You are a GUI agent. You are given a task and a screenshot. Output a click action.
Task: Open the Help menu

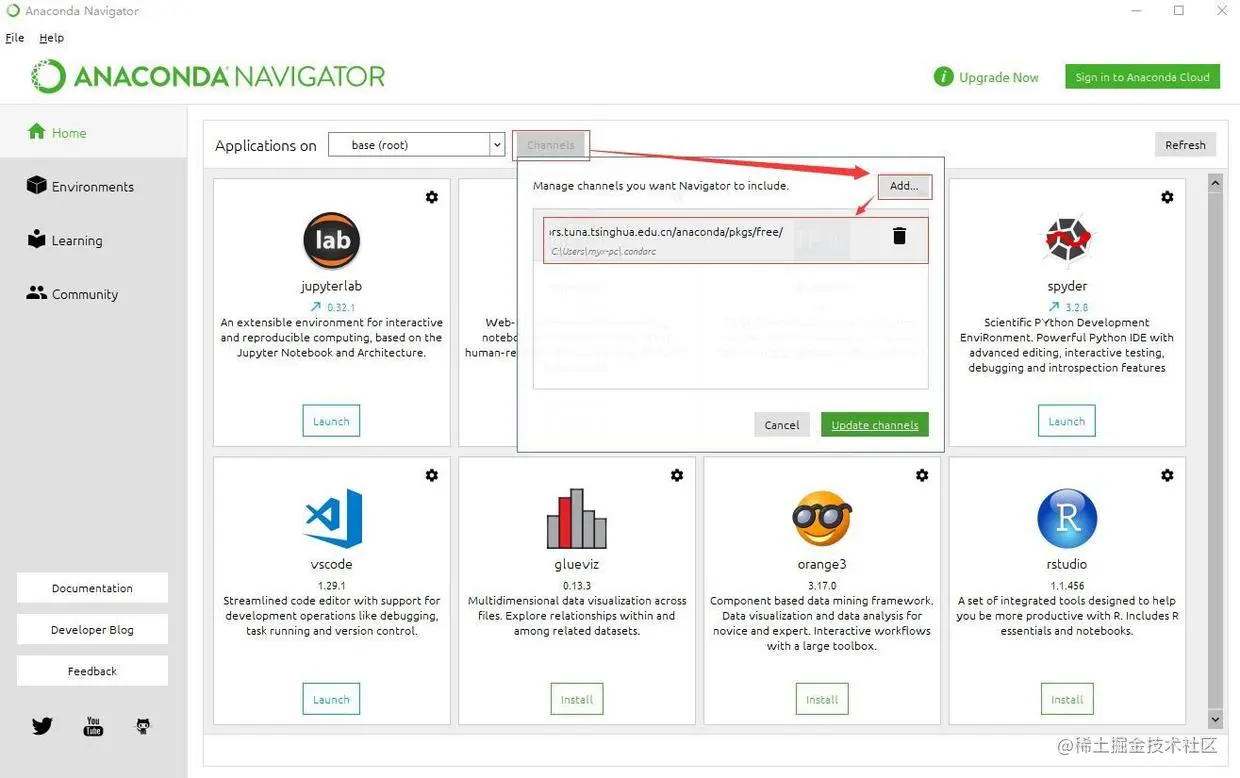point(51,38)
